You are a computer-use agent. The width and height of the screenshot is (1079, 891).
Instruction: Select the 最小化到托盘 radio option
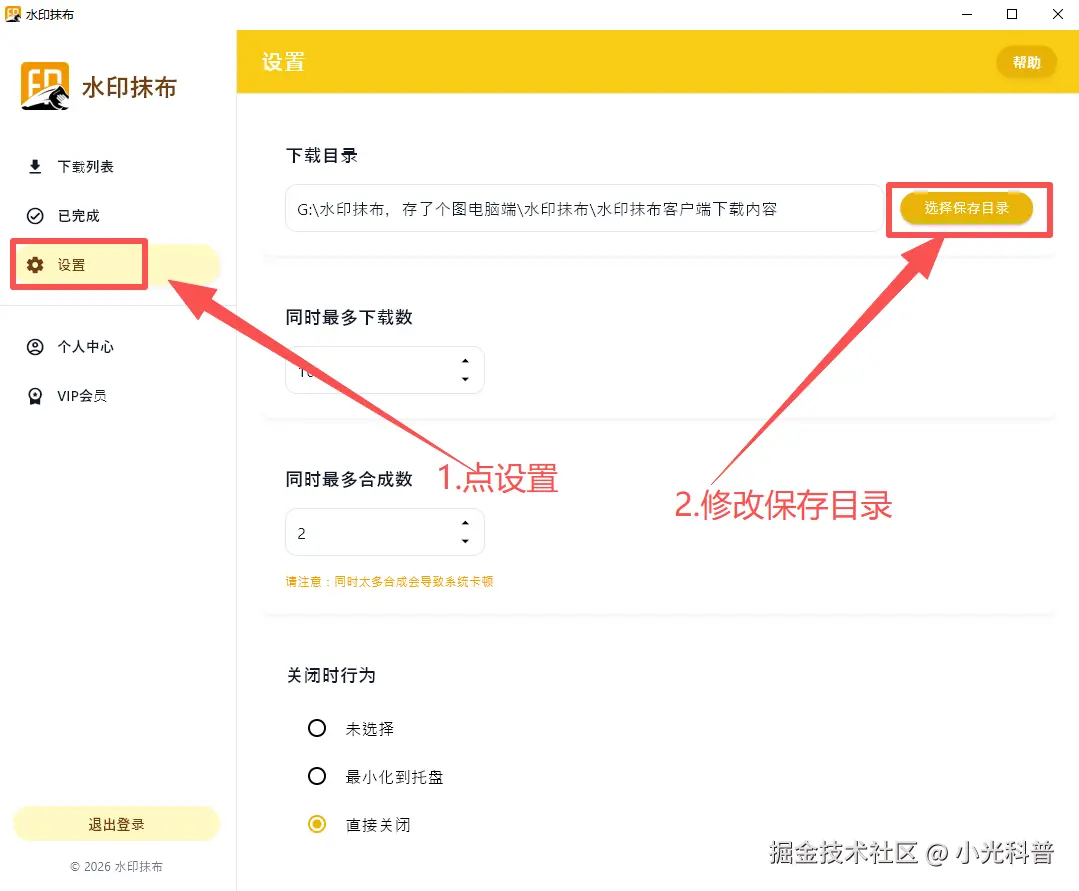[x=317, y=776]
